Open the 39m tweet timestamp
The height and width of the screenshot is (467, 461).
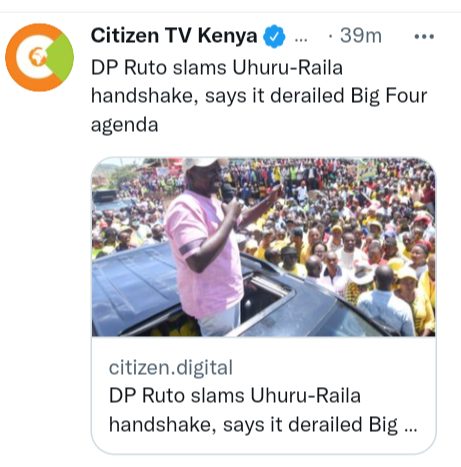point(361,35)
